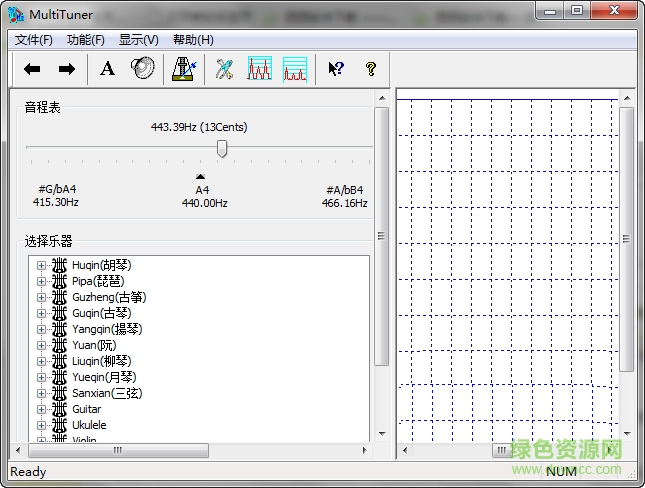Image resolution: width=645 pixels, height=488 pixels.
Task: Click the back arrow toolbar icon
Action: 32,69
